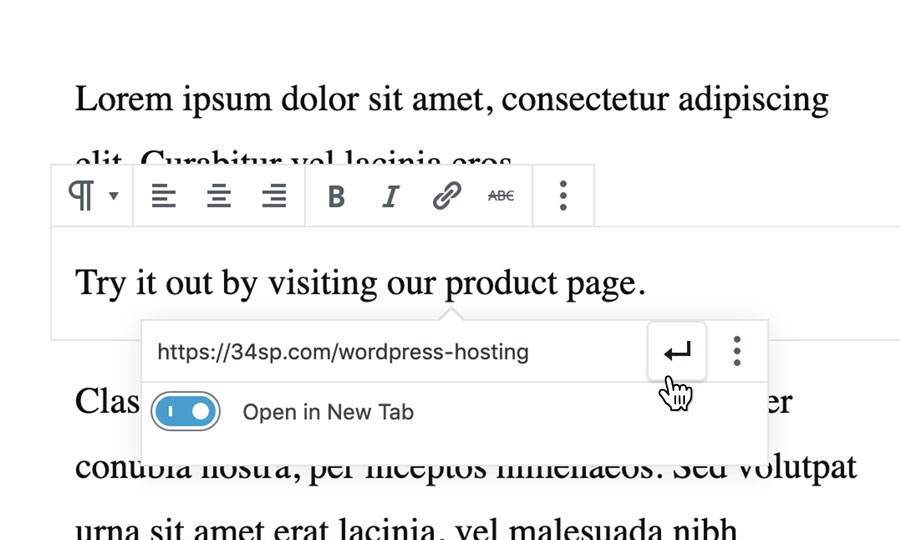
Task: Toggle italic formatting
Action: pos(391,196)
